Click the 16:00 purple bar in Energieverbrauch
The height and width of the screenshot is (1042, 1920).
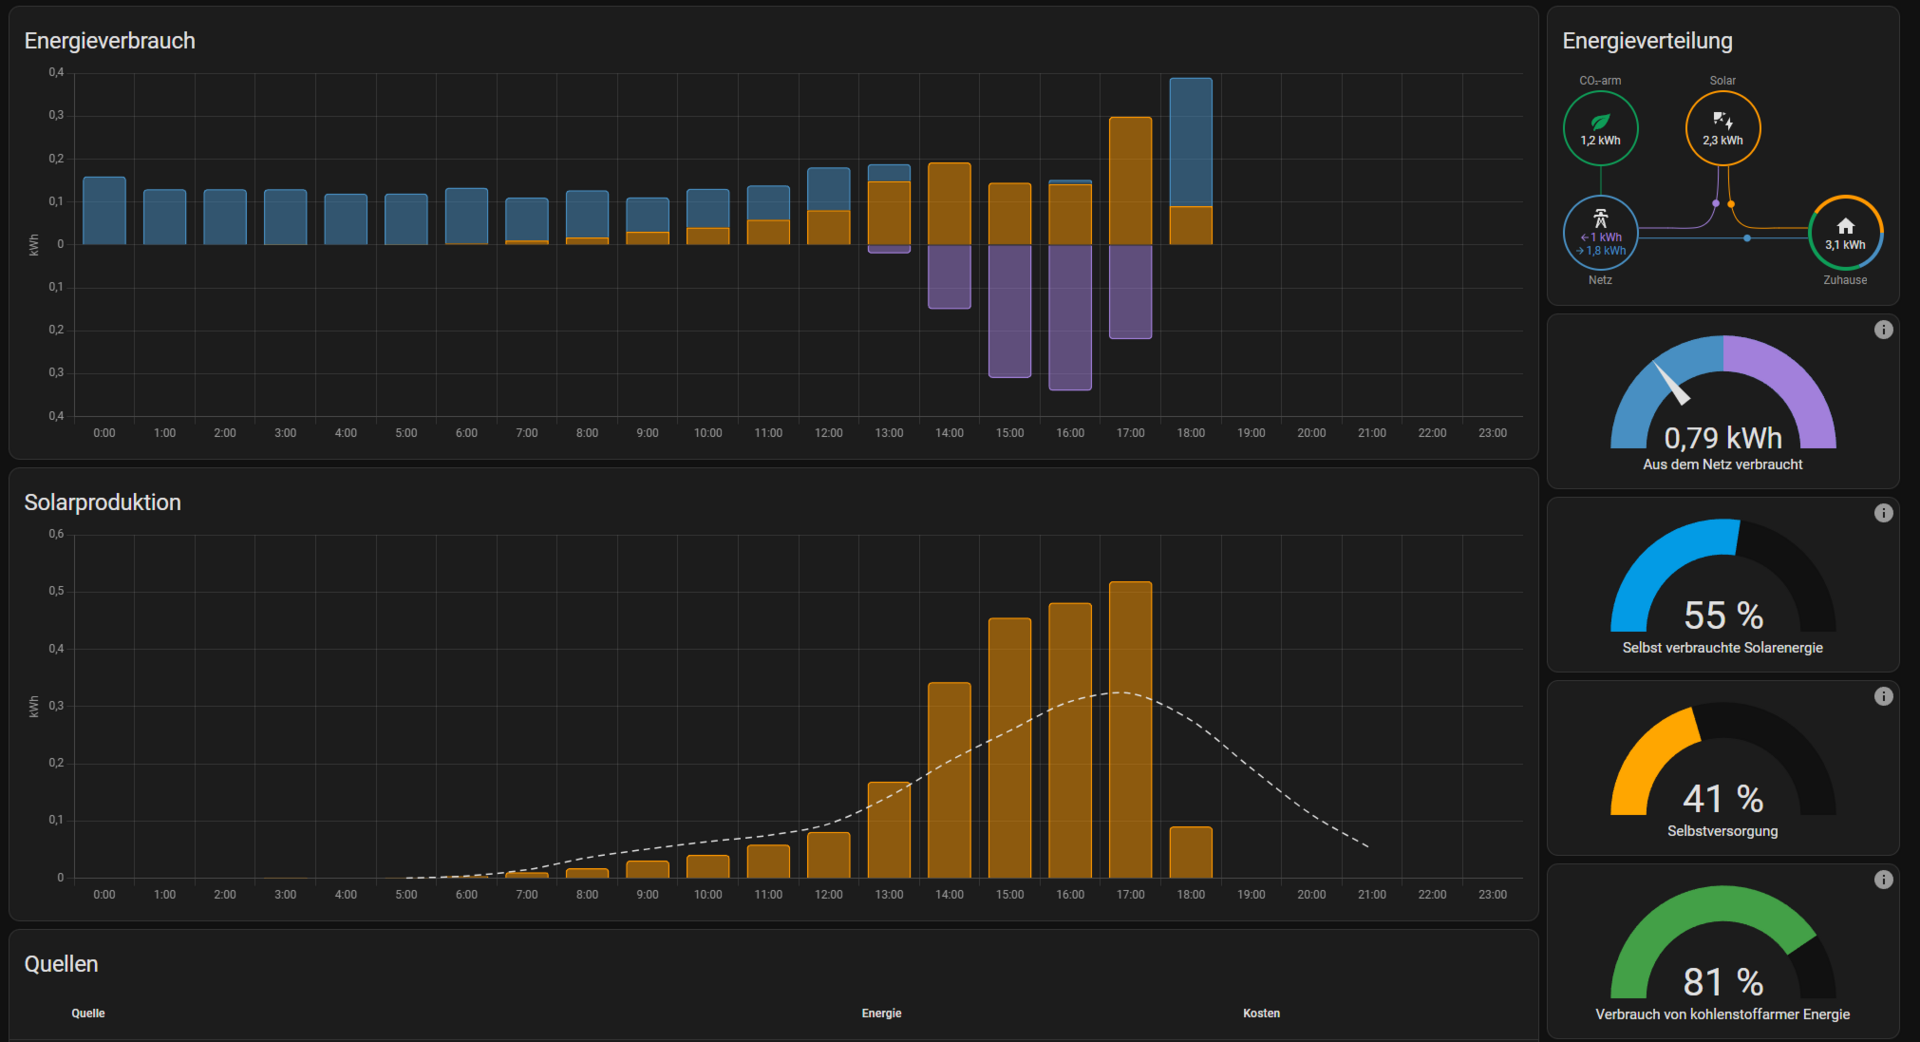tap(1070, 317)
